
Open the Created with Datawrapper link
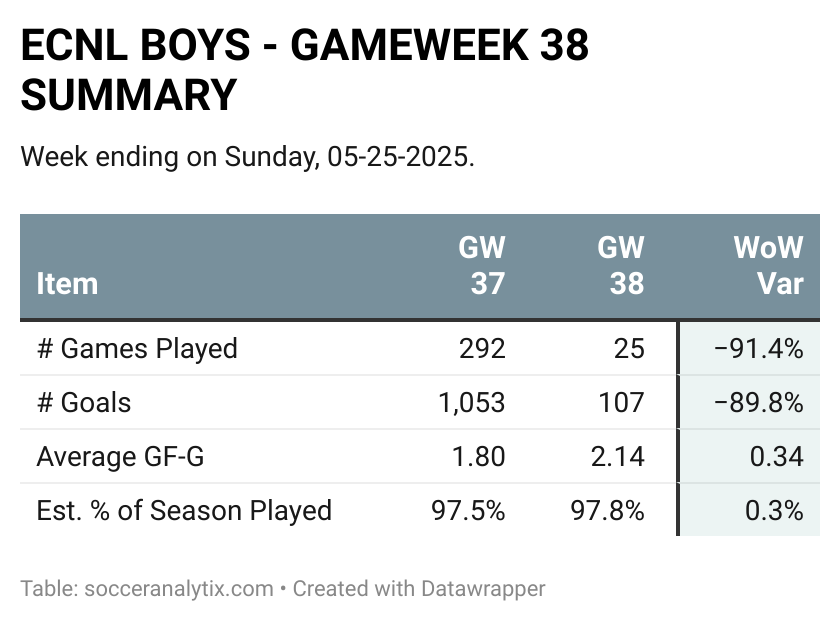[x=419, y=589]
